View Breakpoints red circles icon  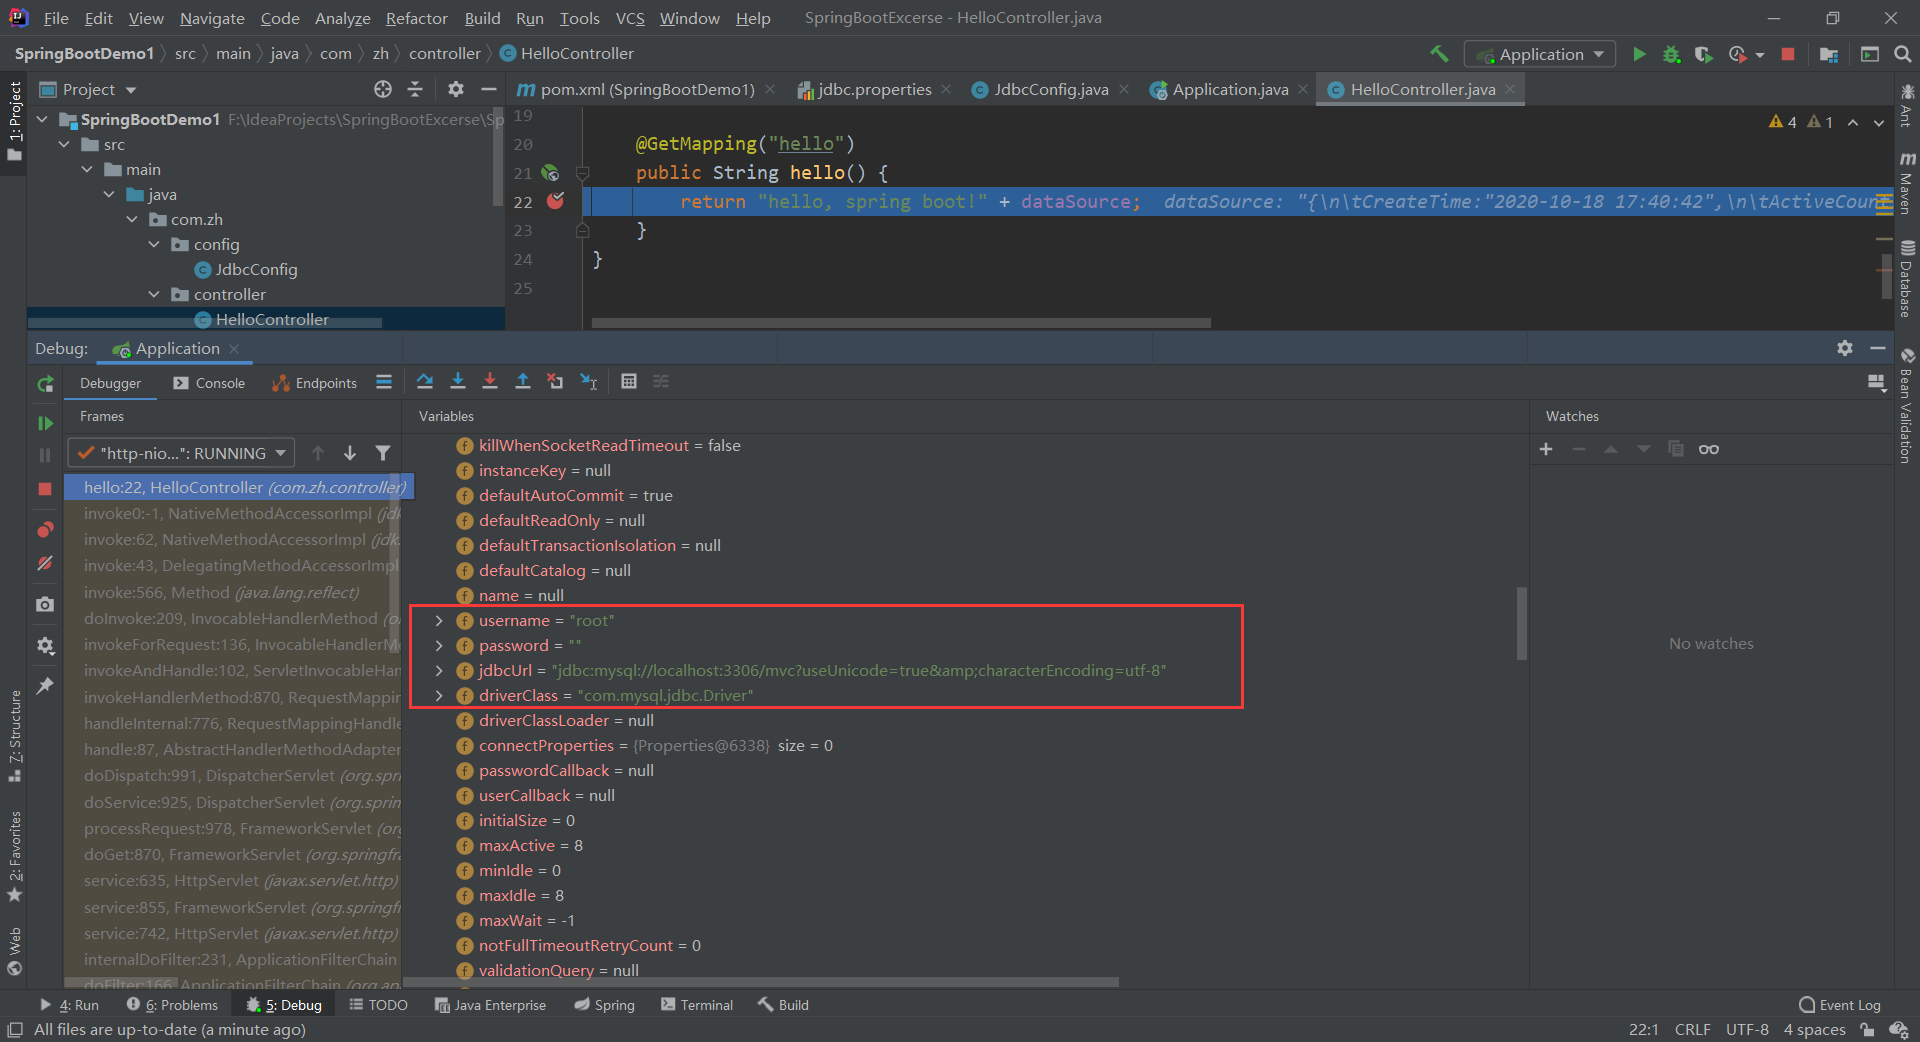point(45,529)
